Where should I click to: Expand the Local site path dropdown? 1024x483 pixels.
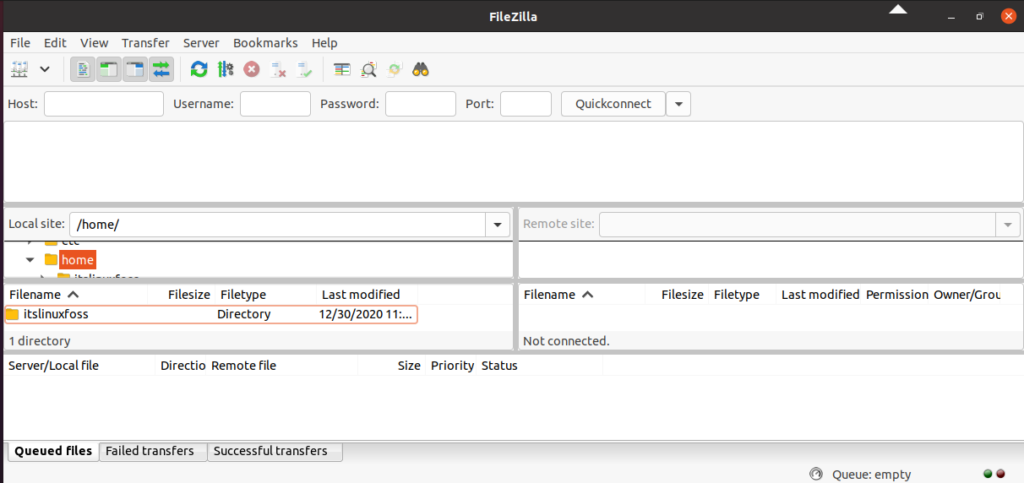tap(498, 225)
